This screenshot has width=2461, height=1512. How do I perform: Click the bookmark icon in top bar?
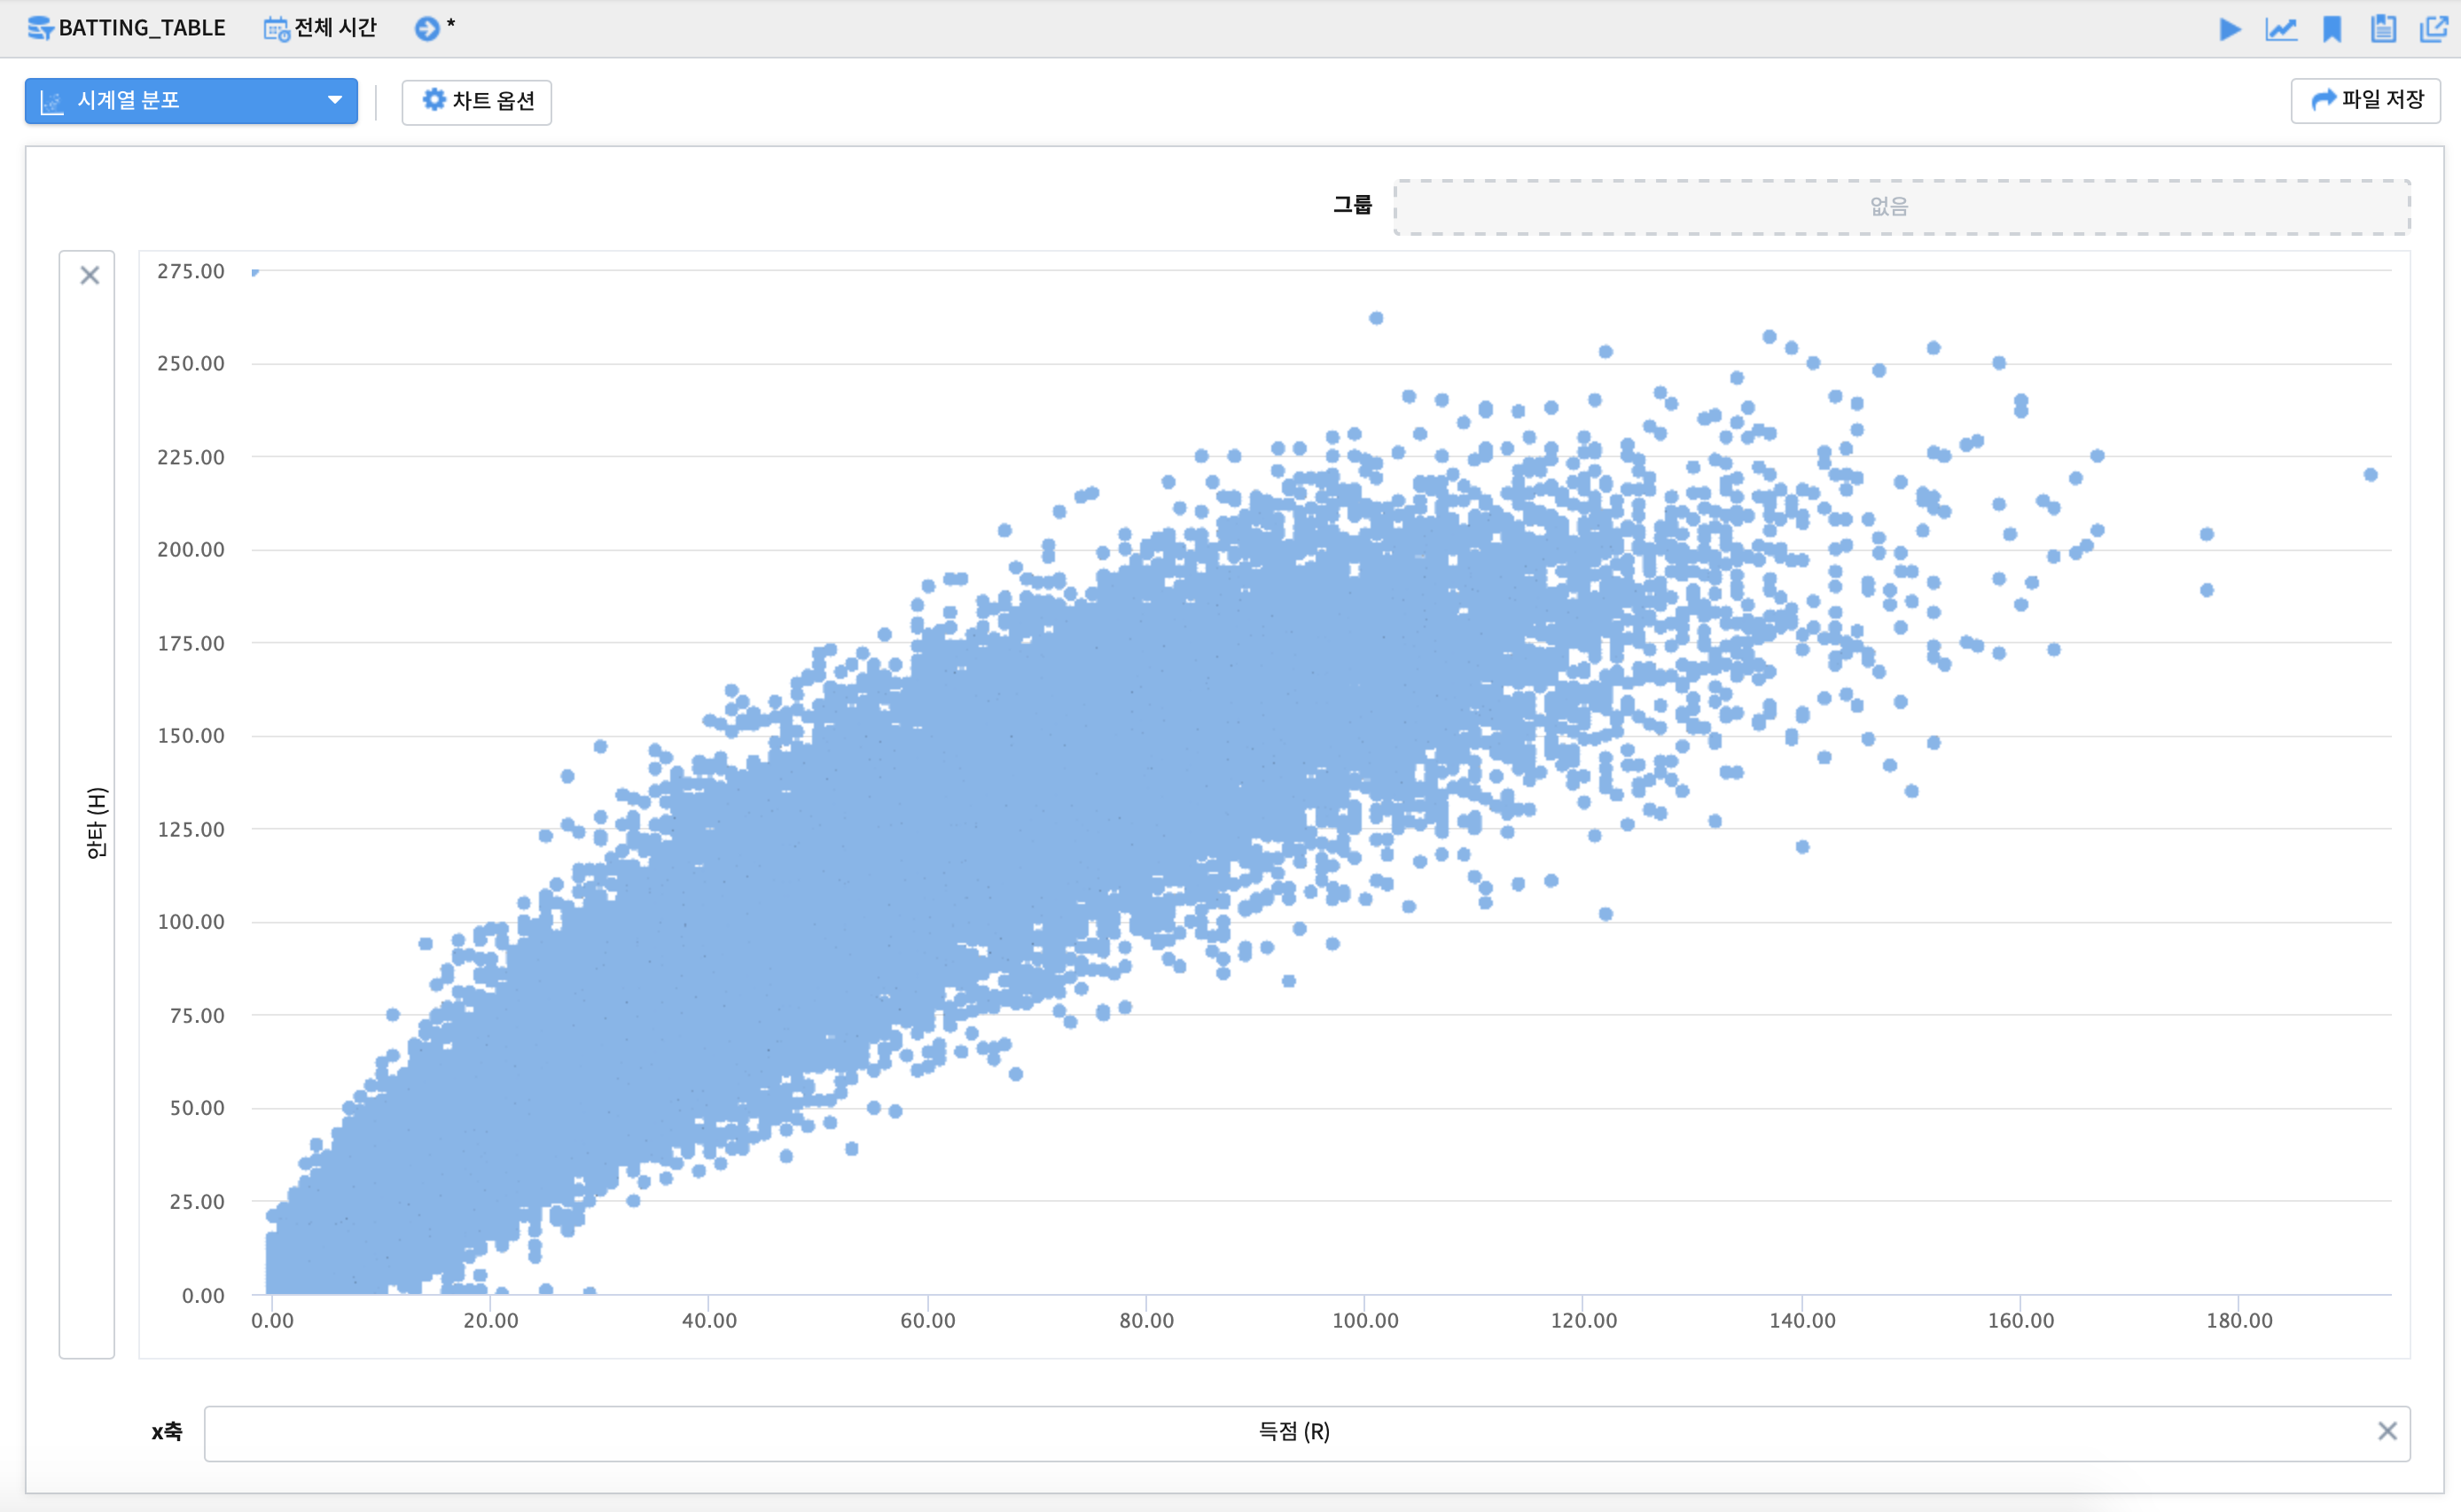coord(2332,29)
